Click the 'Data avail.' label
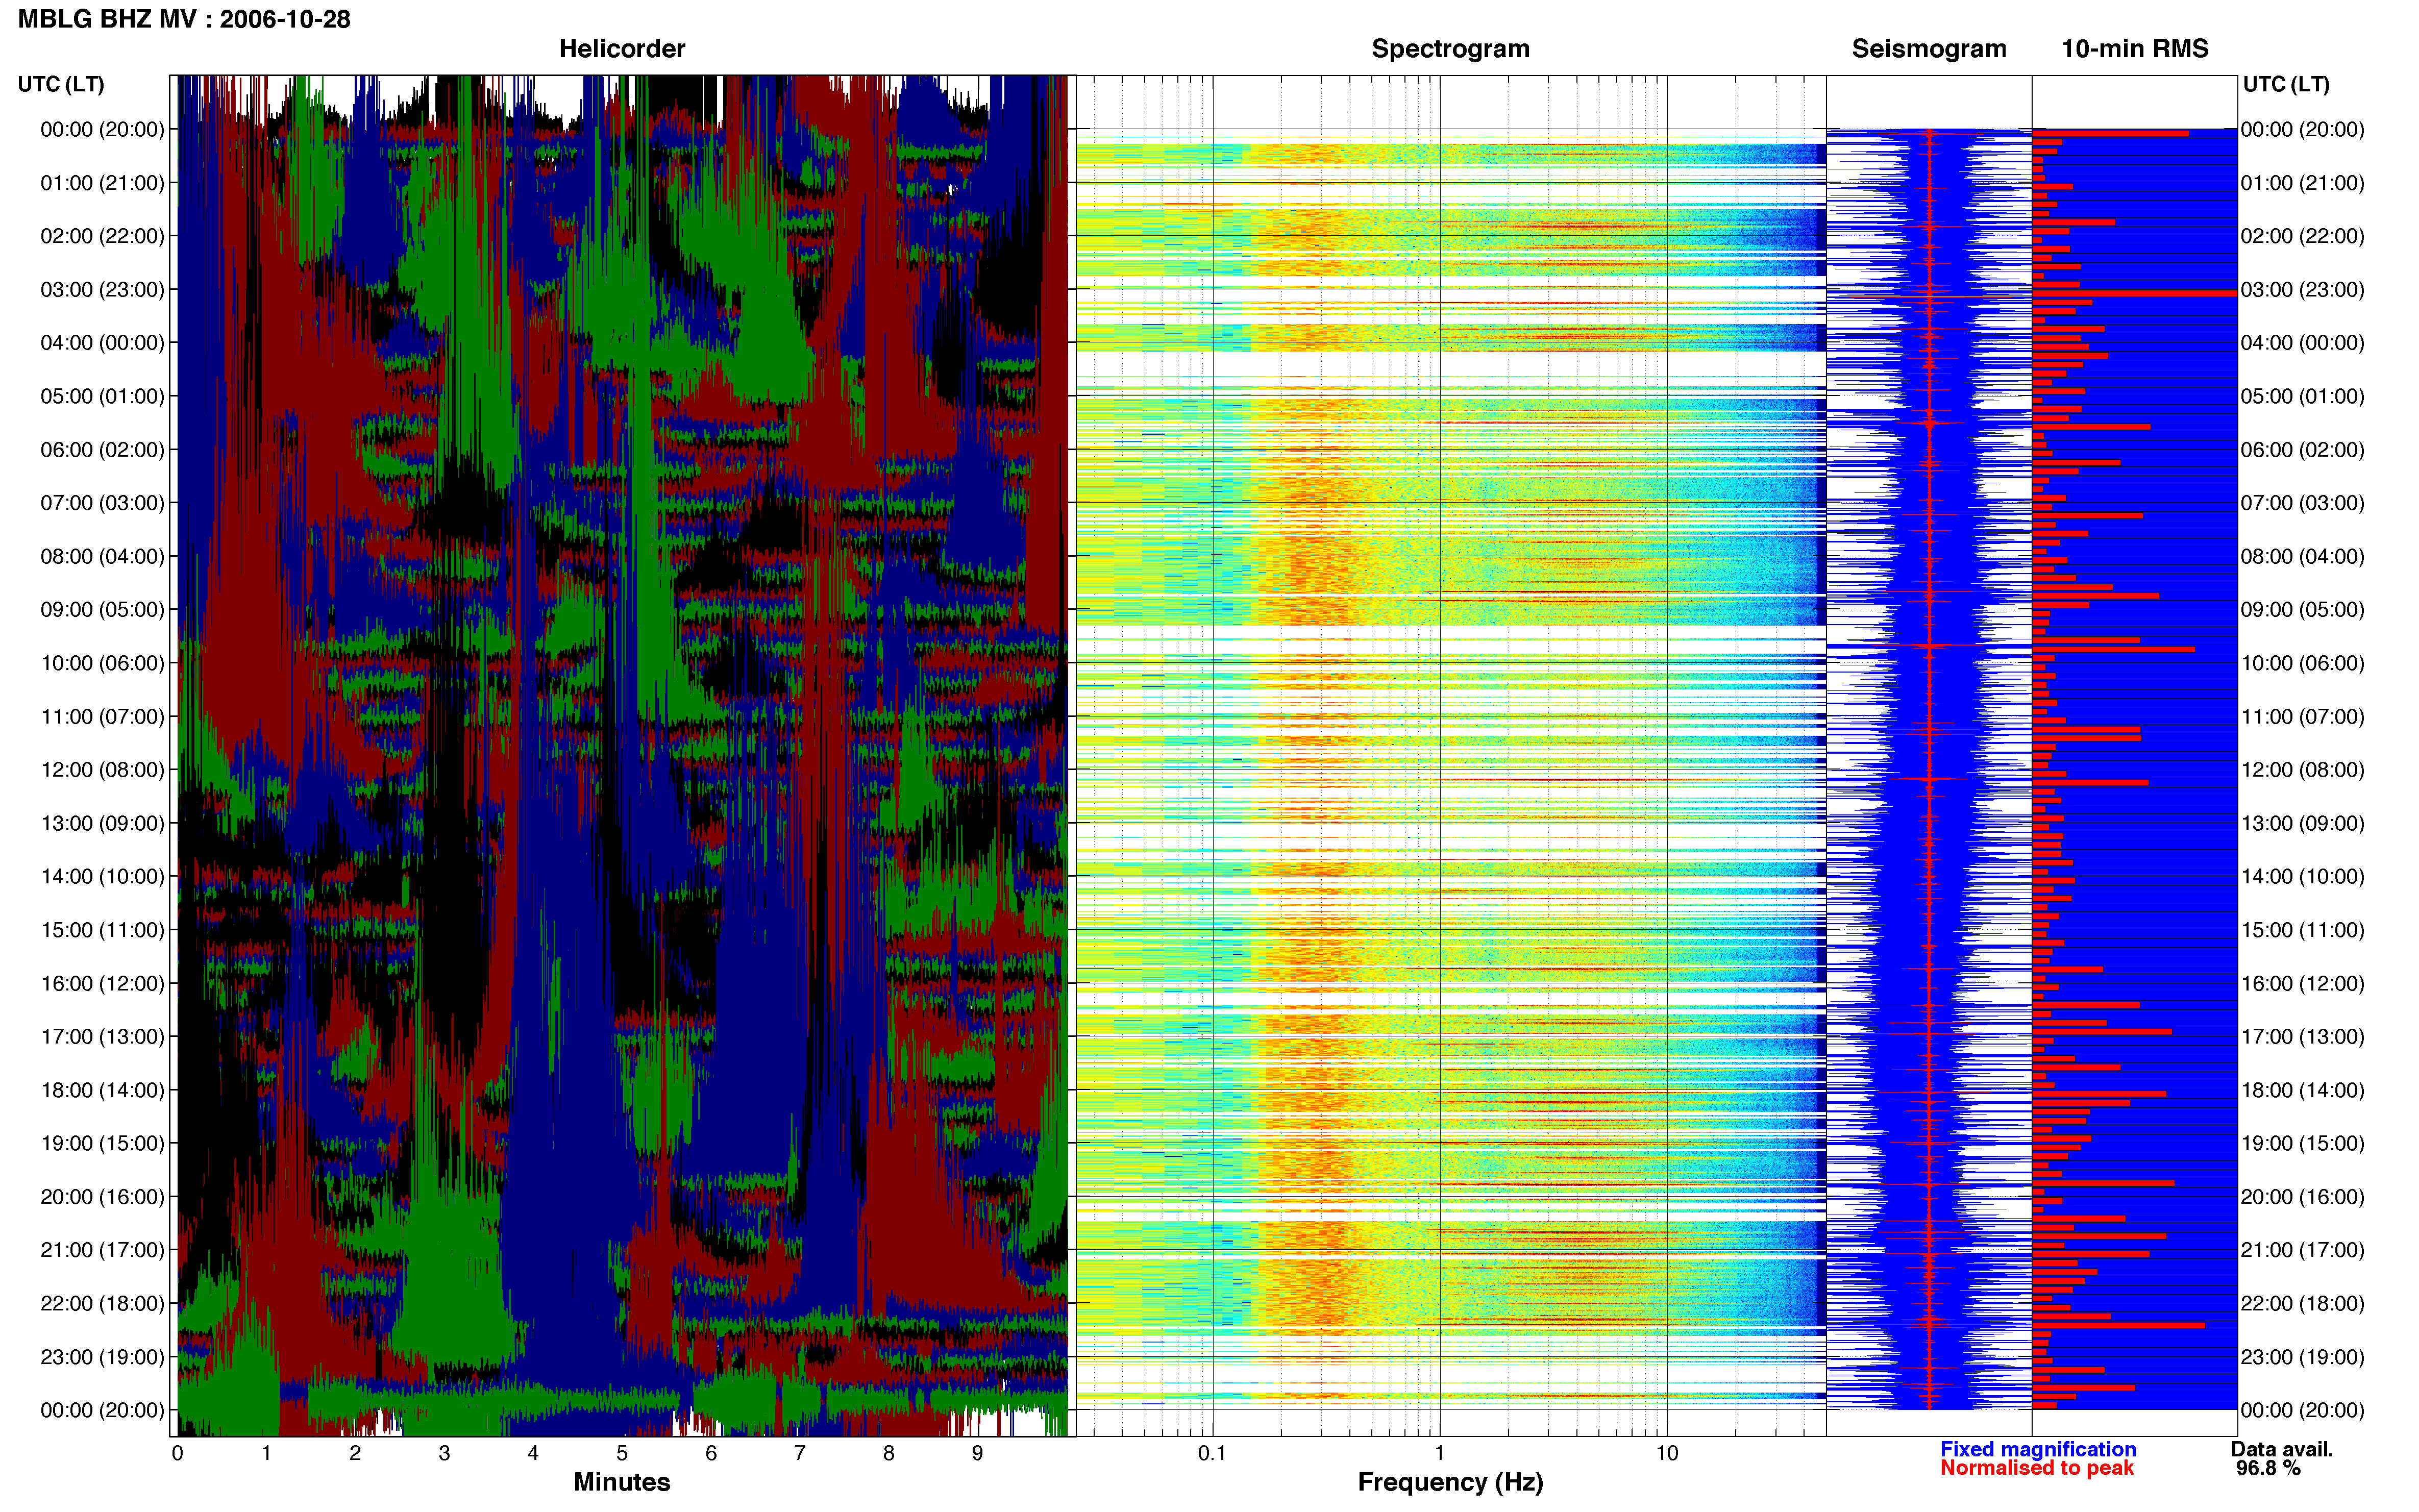This screenshot has width=2419, height=1512. point(2282,1449)
